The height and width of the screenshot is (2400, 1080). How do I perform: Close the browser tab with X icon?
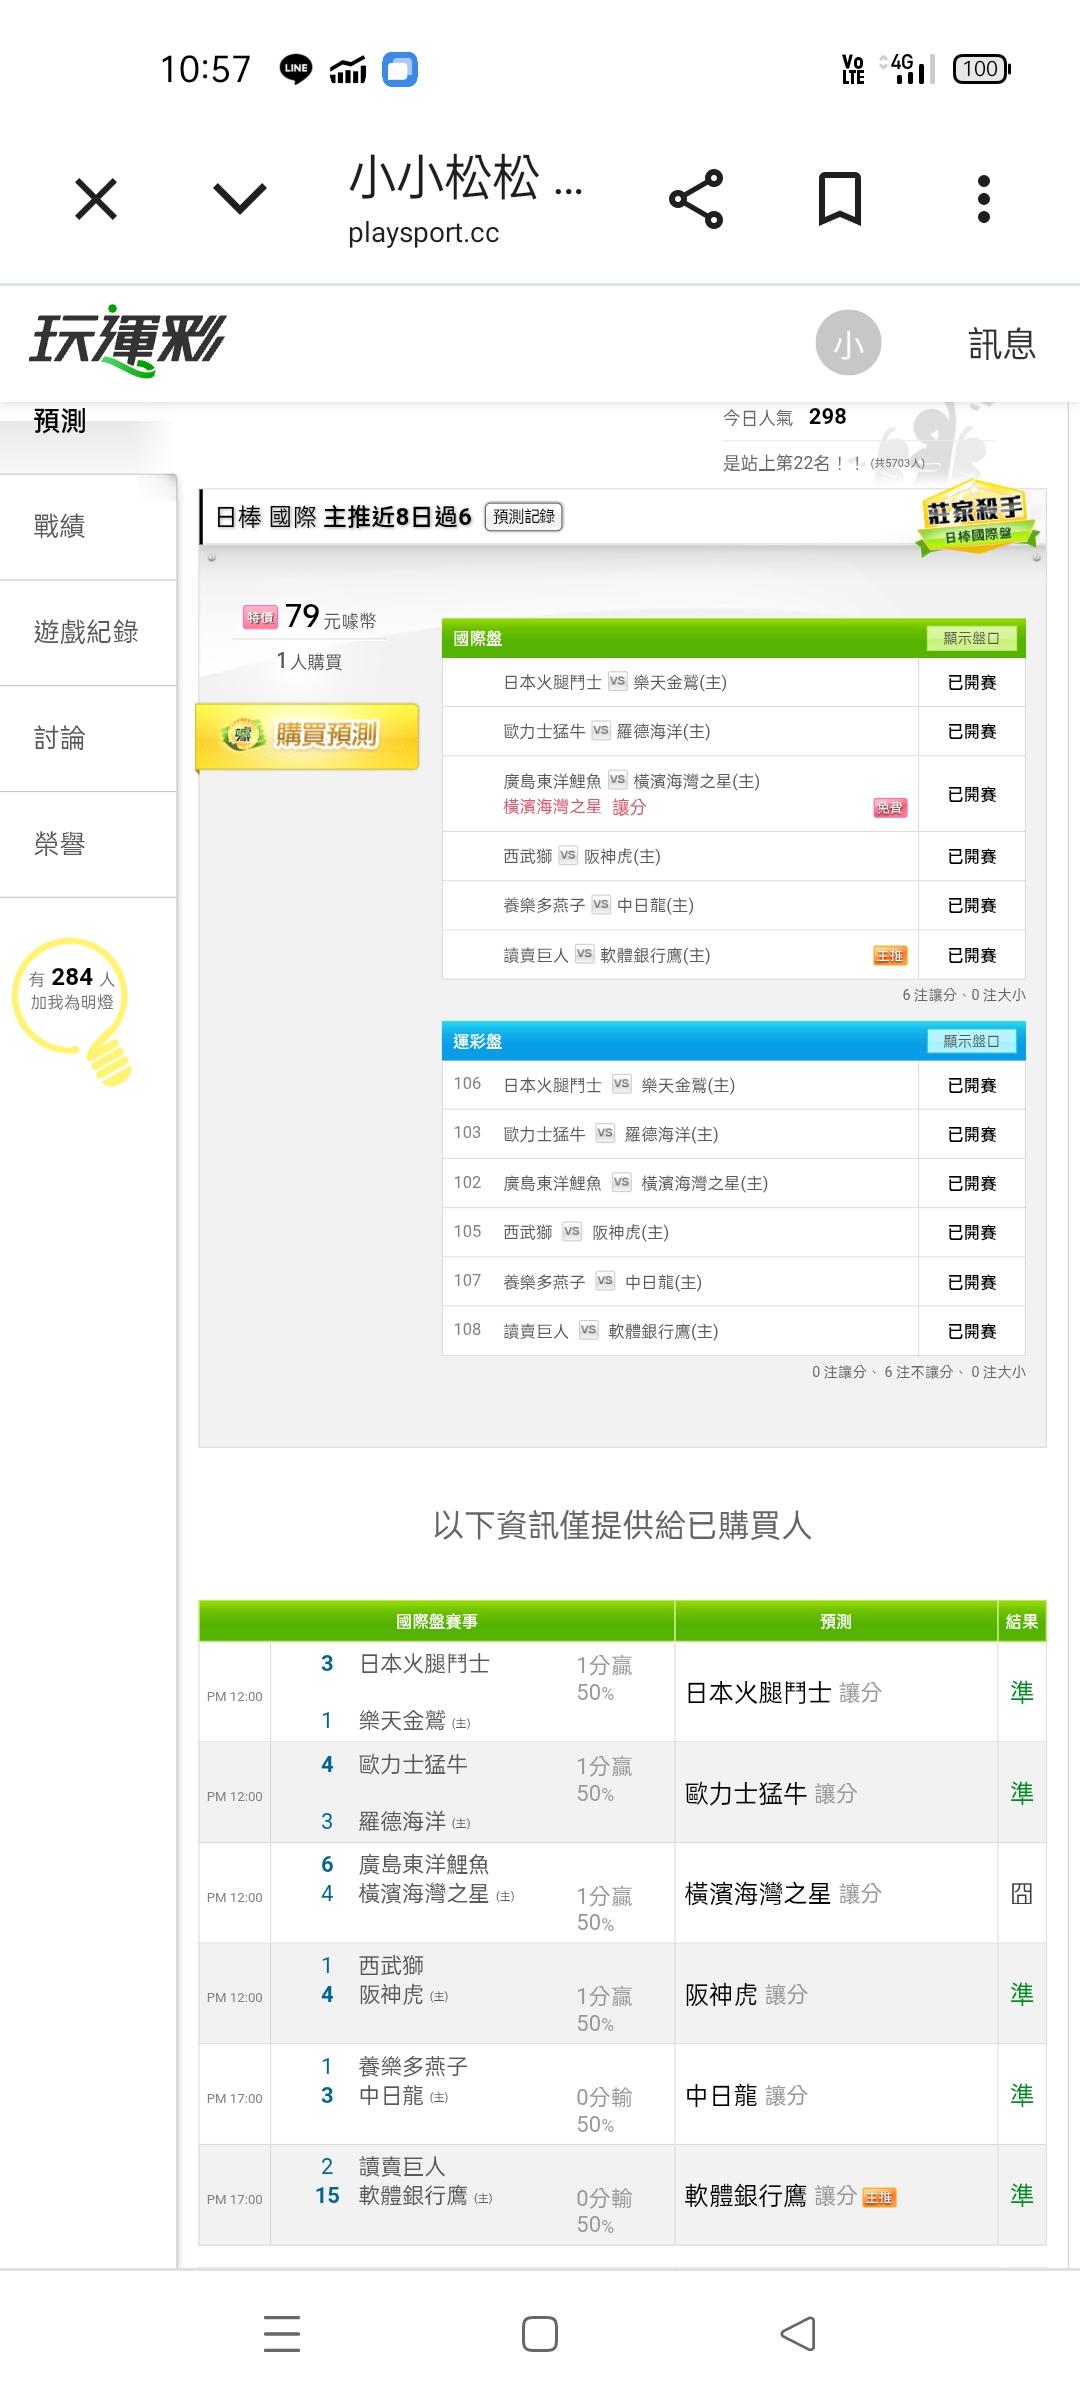tap(96, 198)
